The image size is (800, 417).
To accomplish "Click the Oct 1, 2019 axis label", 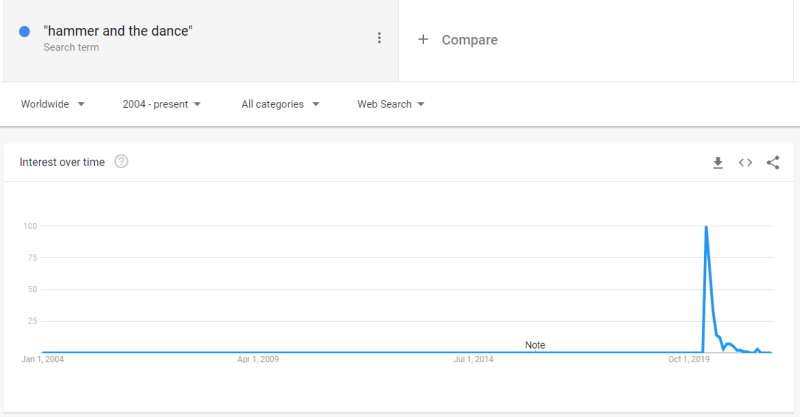I will click(689, 359).
